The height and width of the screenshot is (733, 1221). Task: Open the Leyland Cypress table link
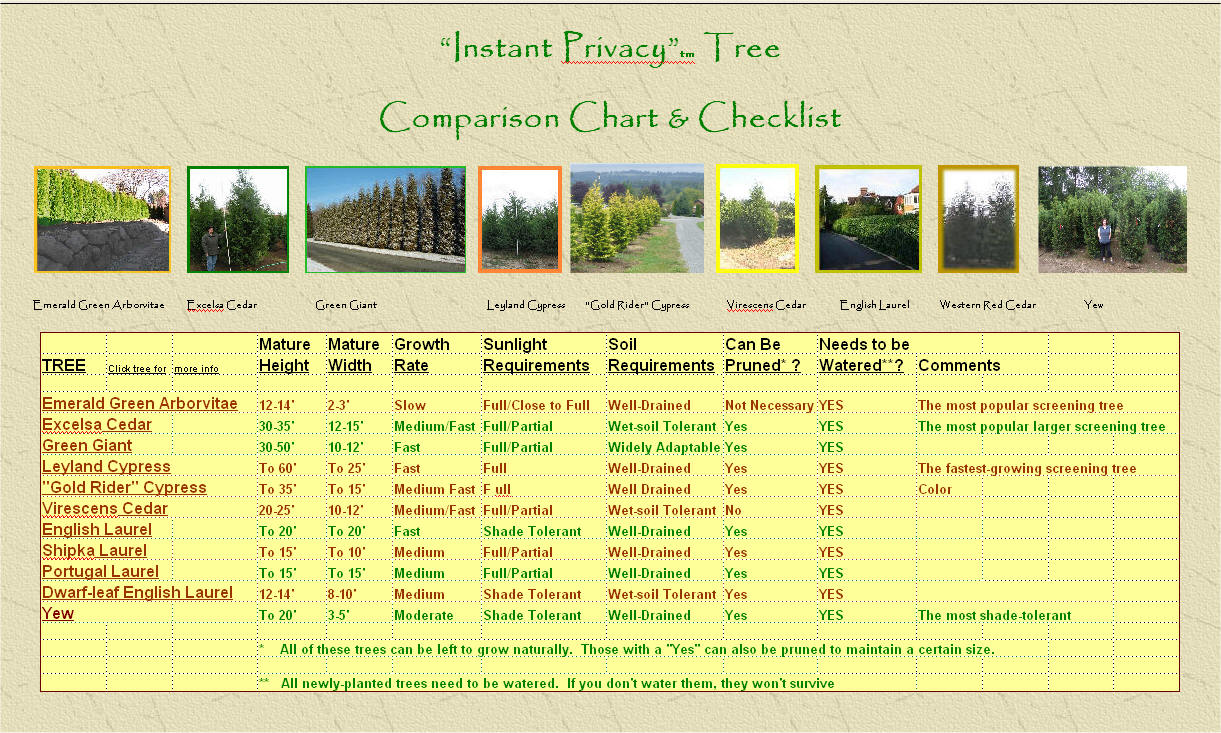pos(106,467)
